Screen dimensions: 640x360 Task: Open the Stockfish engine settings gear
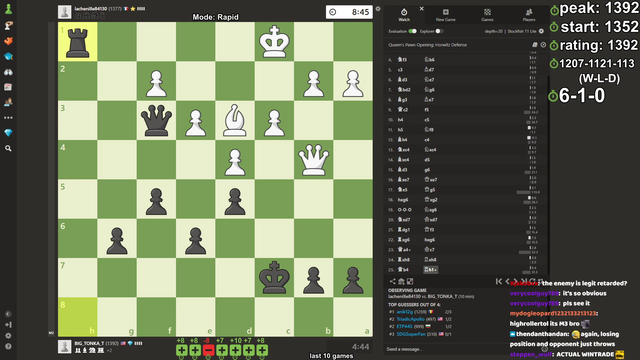click(541, 31)
